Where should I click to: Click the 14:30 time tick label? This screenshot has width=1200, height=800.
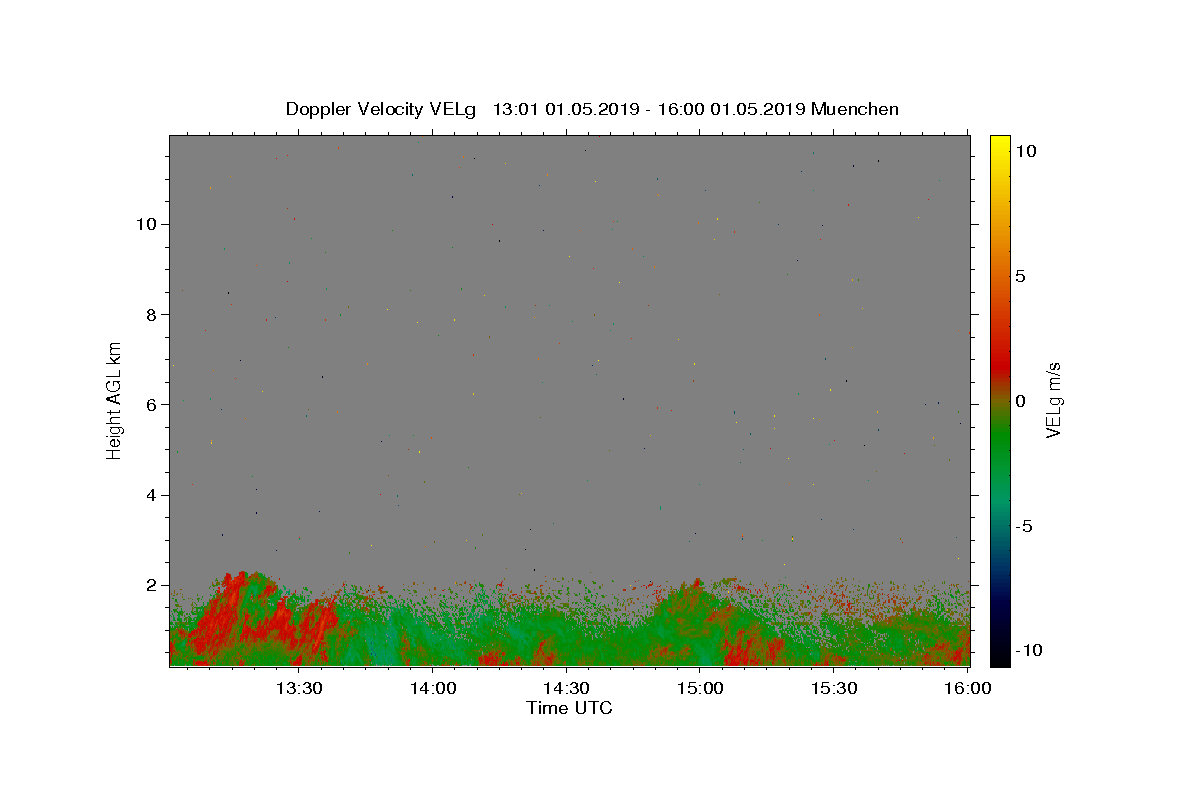pyautogui.click(x=566, y=688)
